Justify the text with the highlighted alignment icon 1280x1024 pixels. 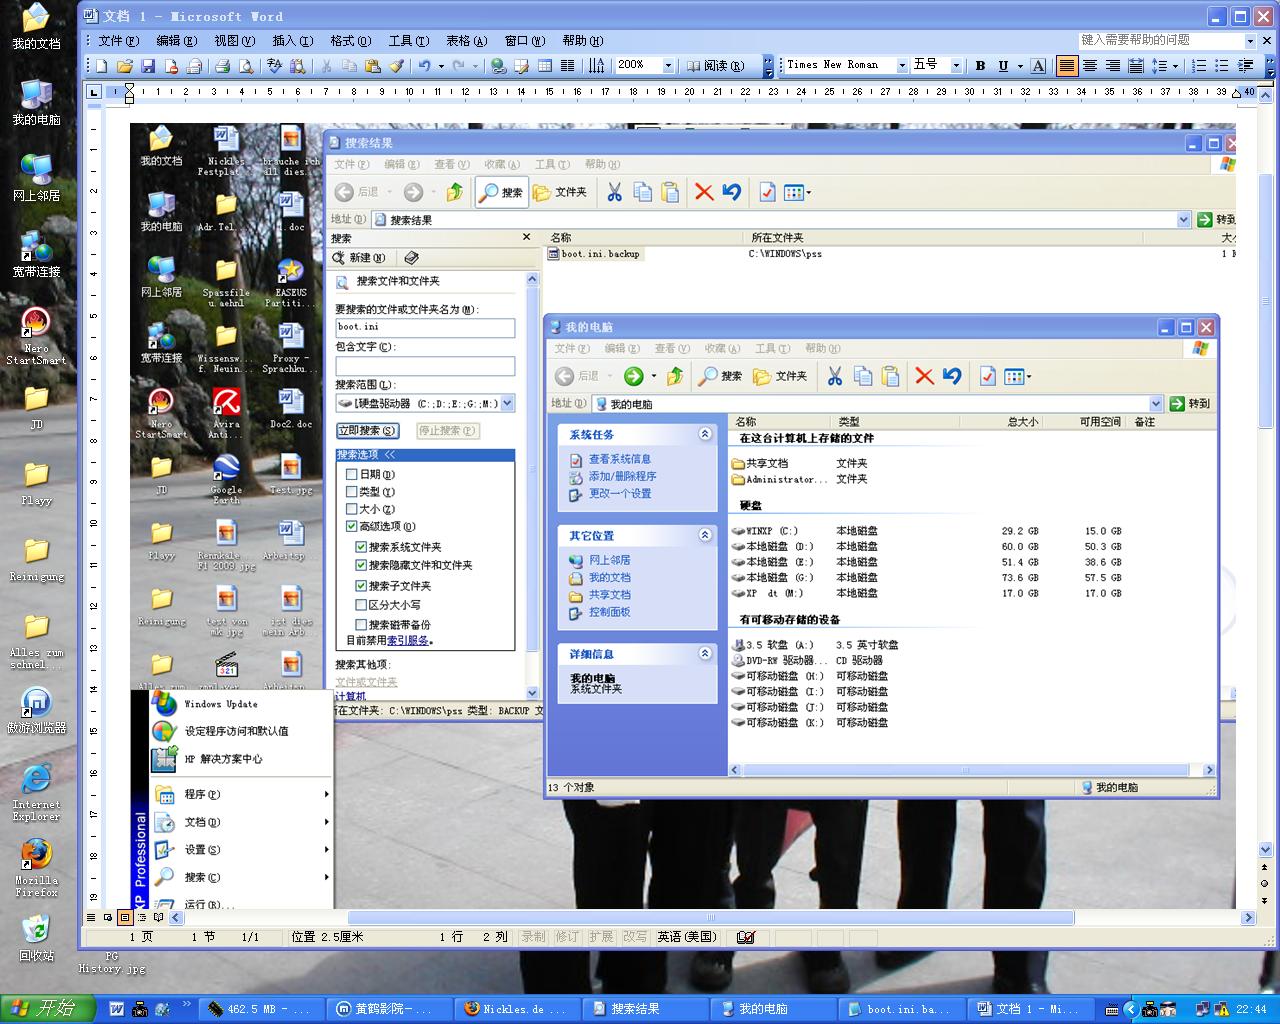[1067, 66]
